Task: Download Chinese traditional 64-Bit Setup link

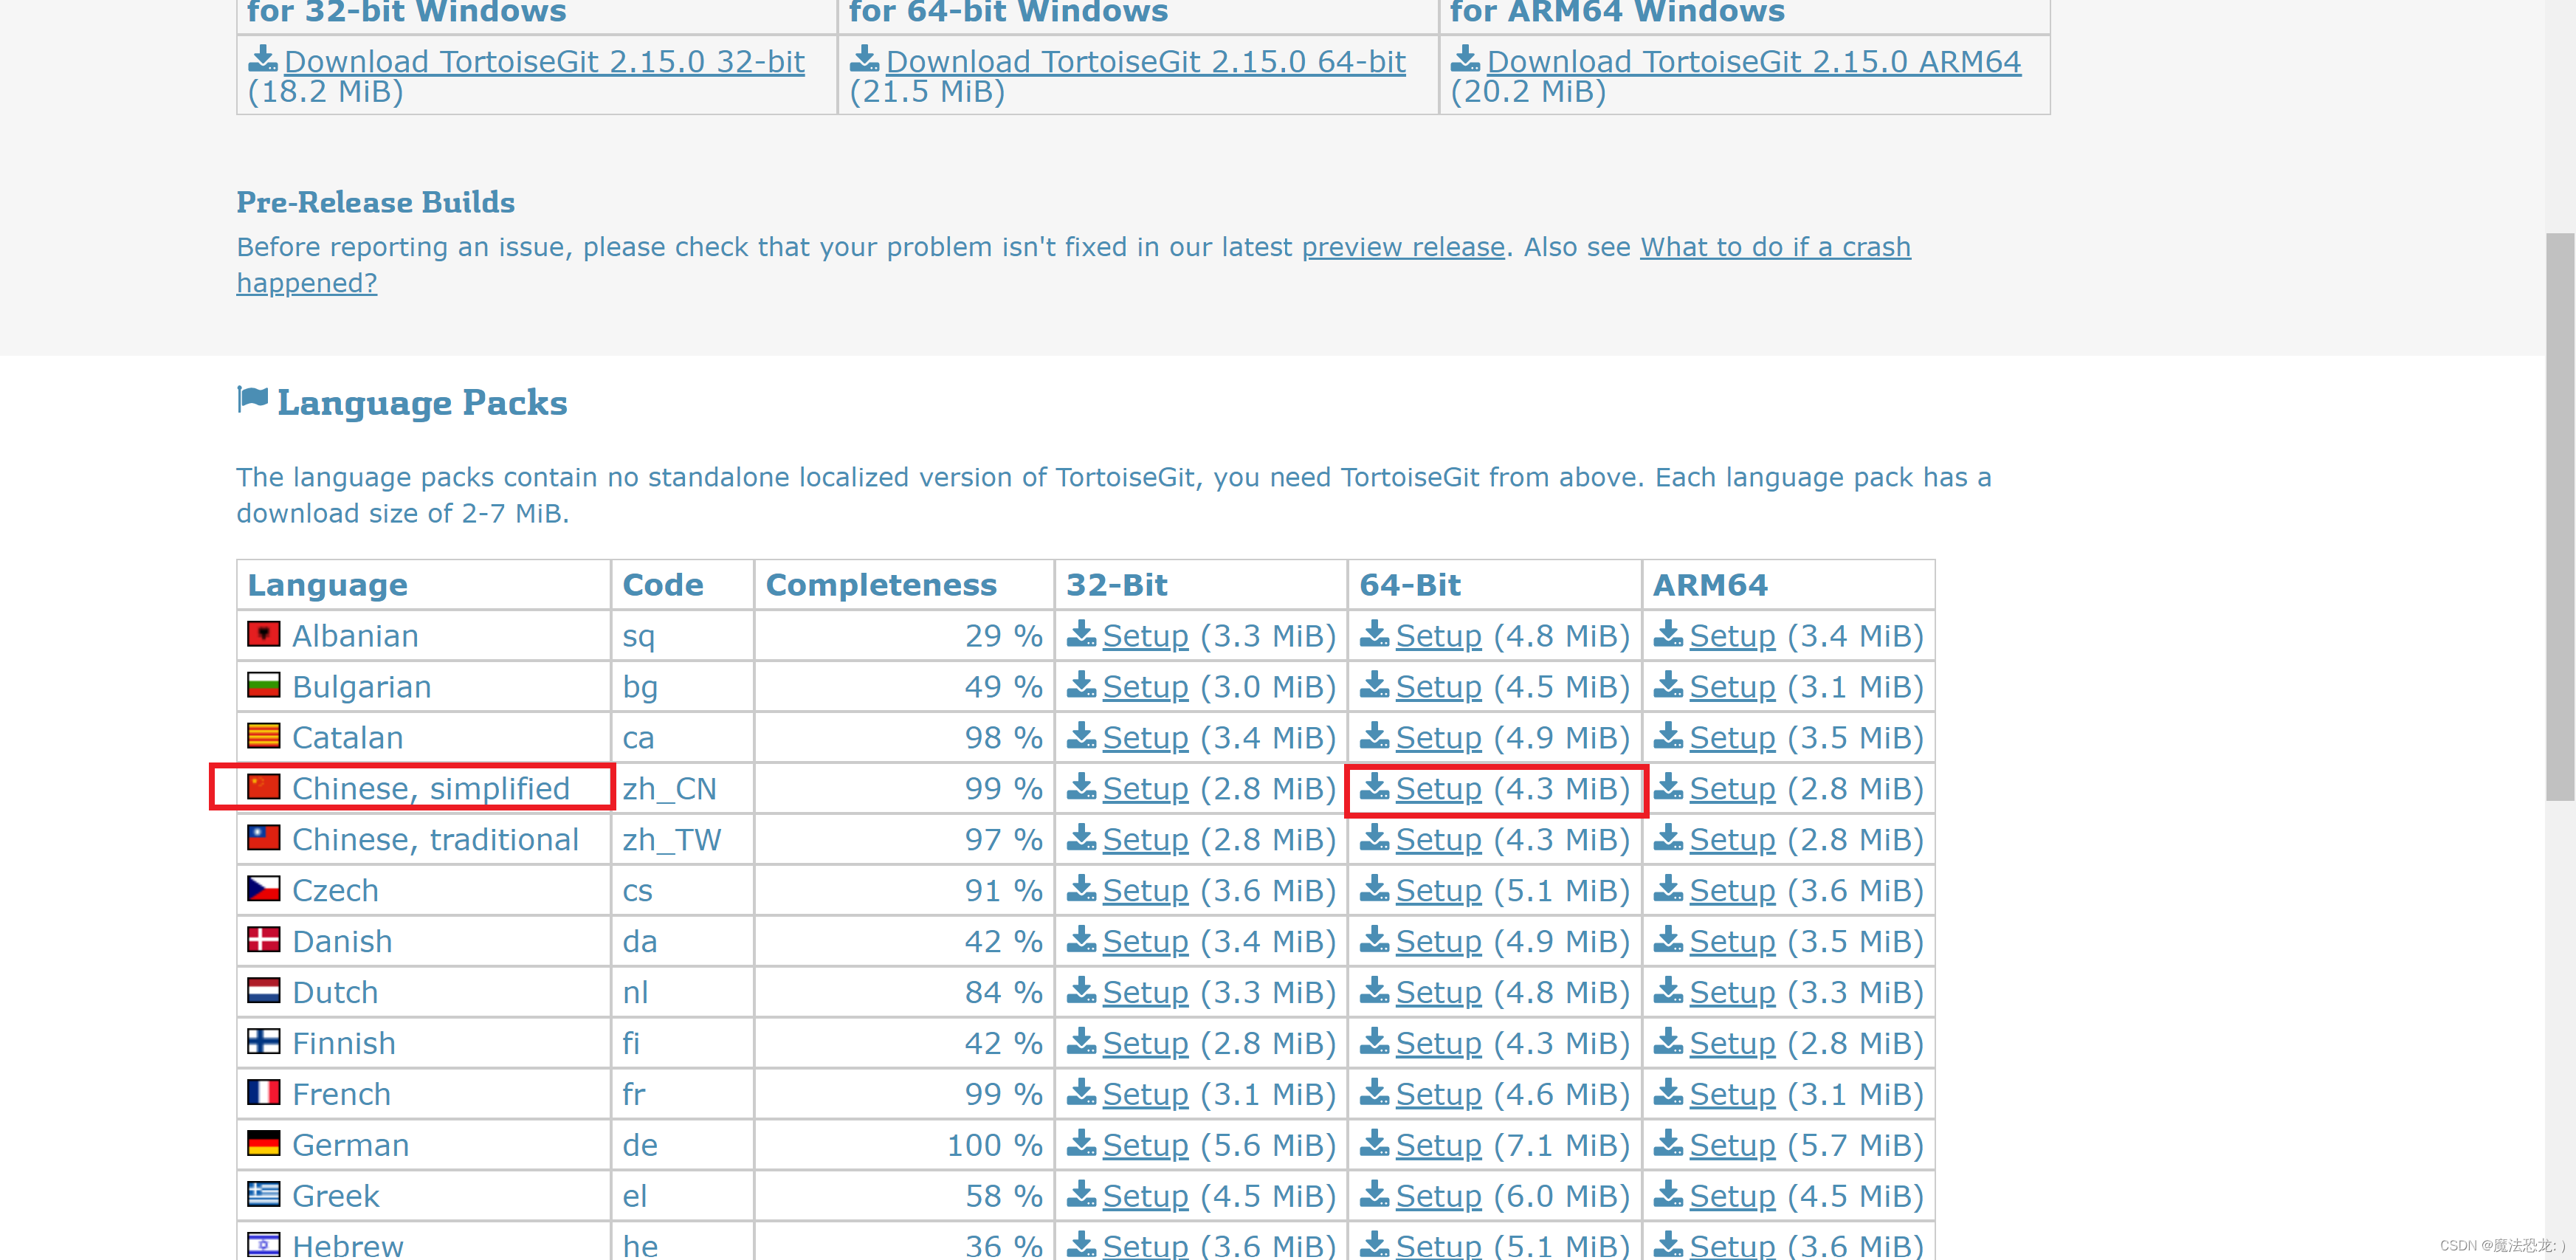Action: (x=1438, y=840)
